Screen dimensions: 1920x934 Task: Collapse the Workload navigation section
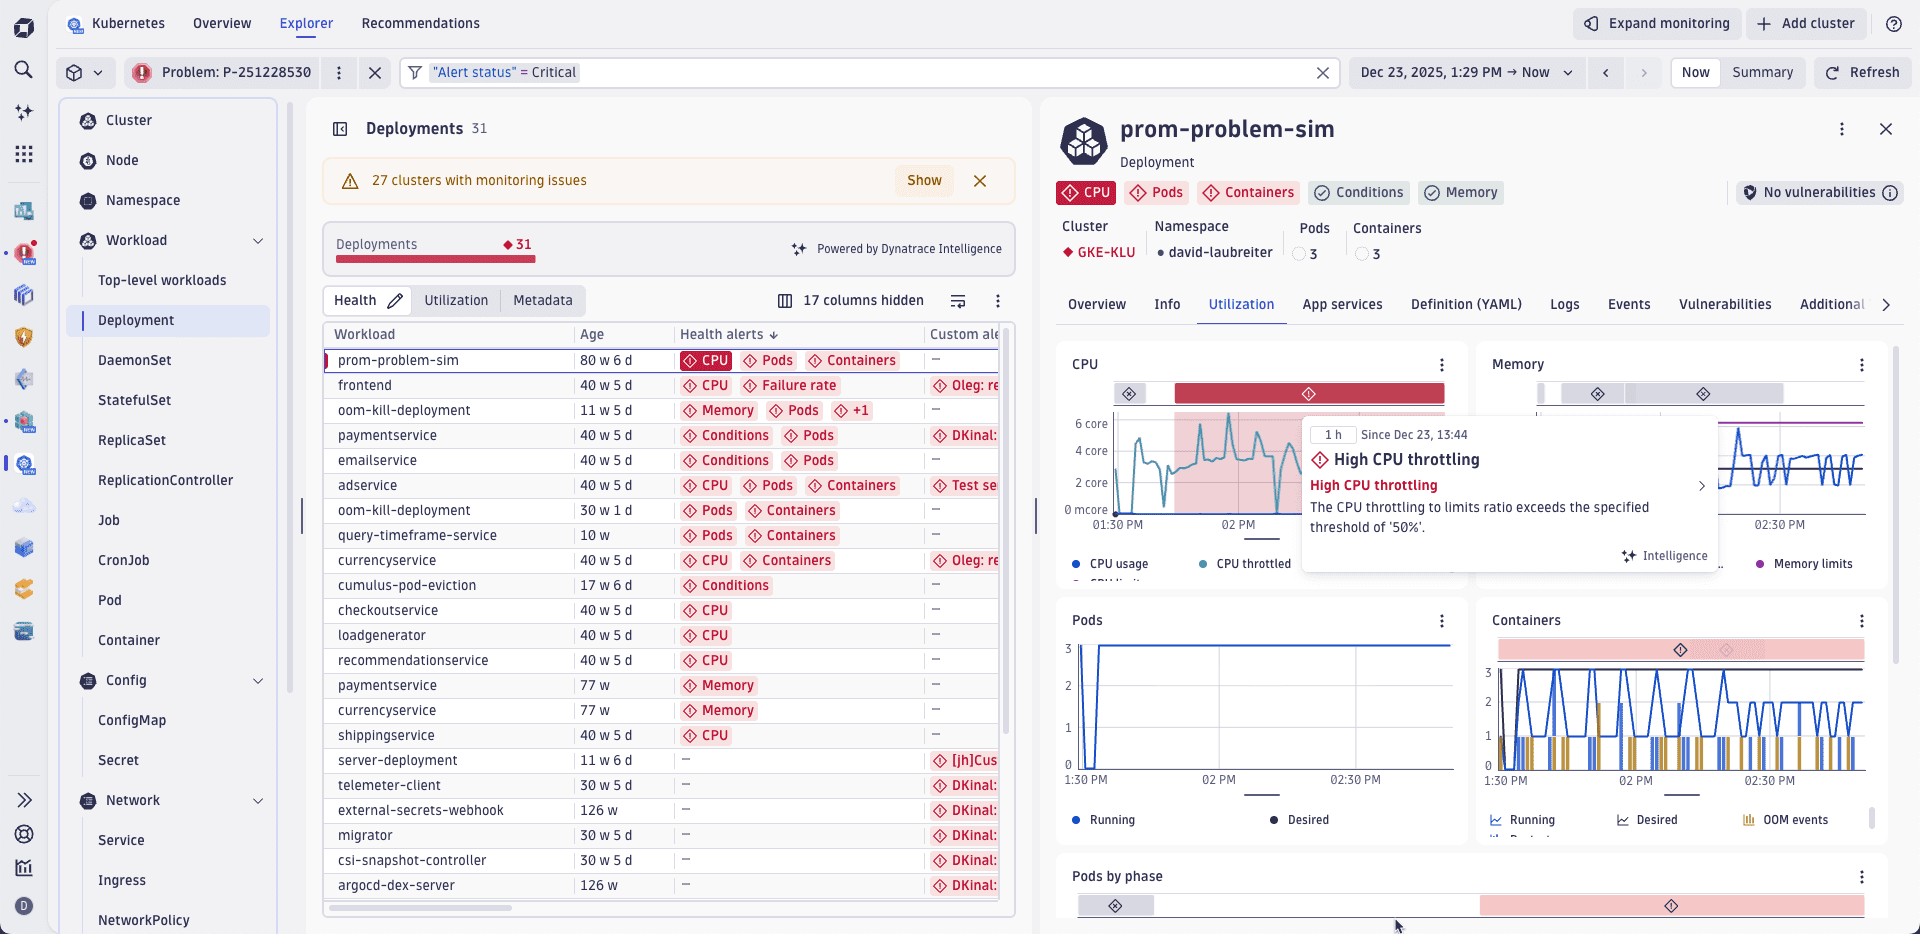pyautogui.click(x=258, y=240)
